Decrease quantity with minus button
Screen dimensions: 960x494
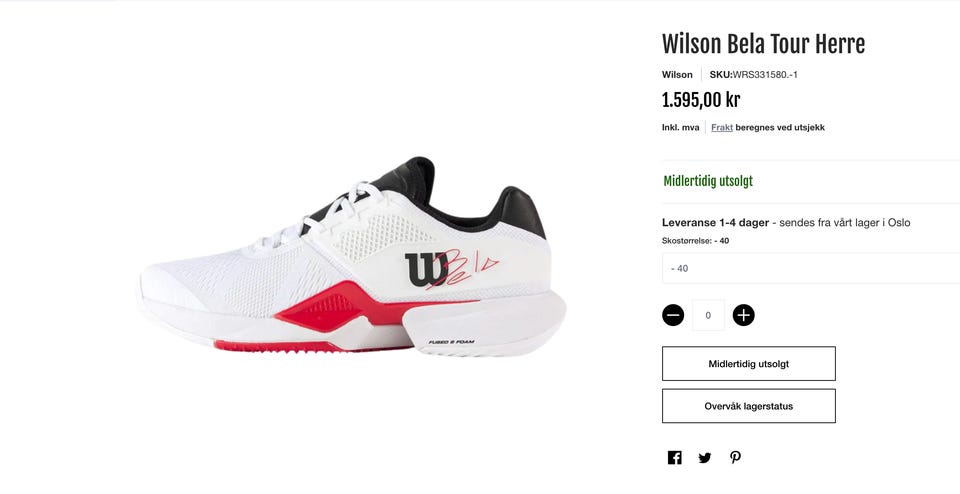coord(673,315)
